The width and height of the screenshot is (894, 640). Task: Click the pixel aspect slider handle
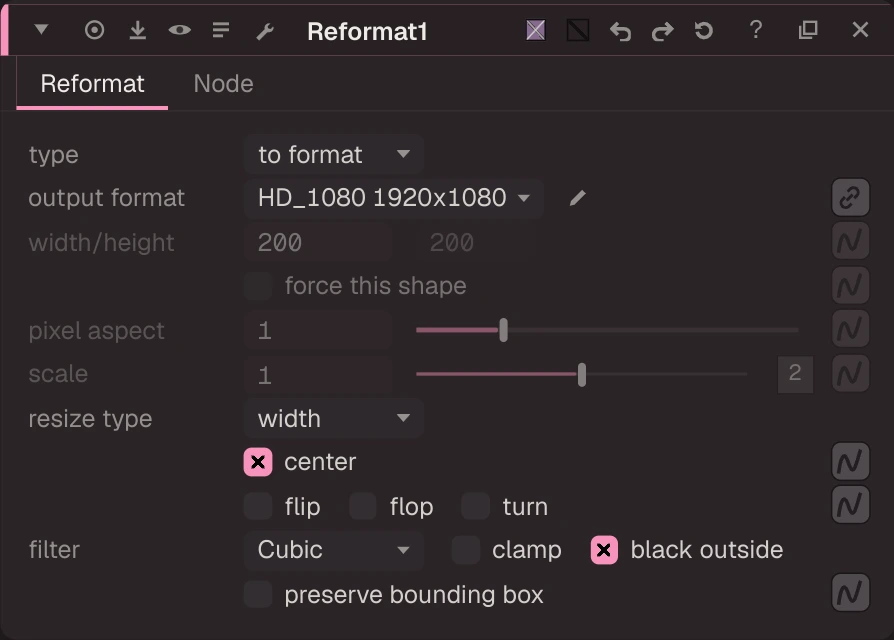coord(503,330)
